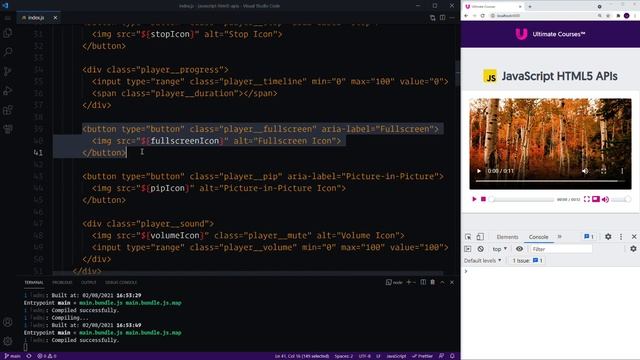Image resolution: width=640 pixels, height=360 pixels.
Task: Click the main branch in status bar
Action: coord(12,356)
